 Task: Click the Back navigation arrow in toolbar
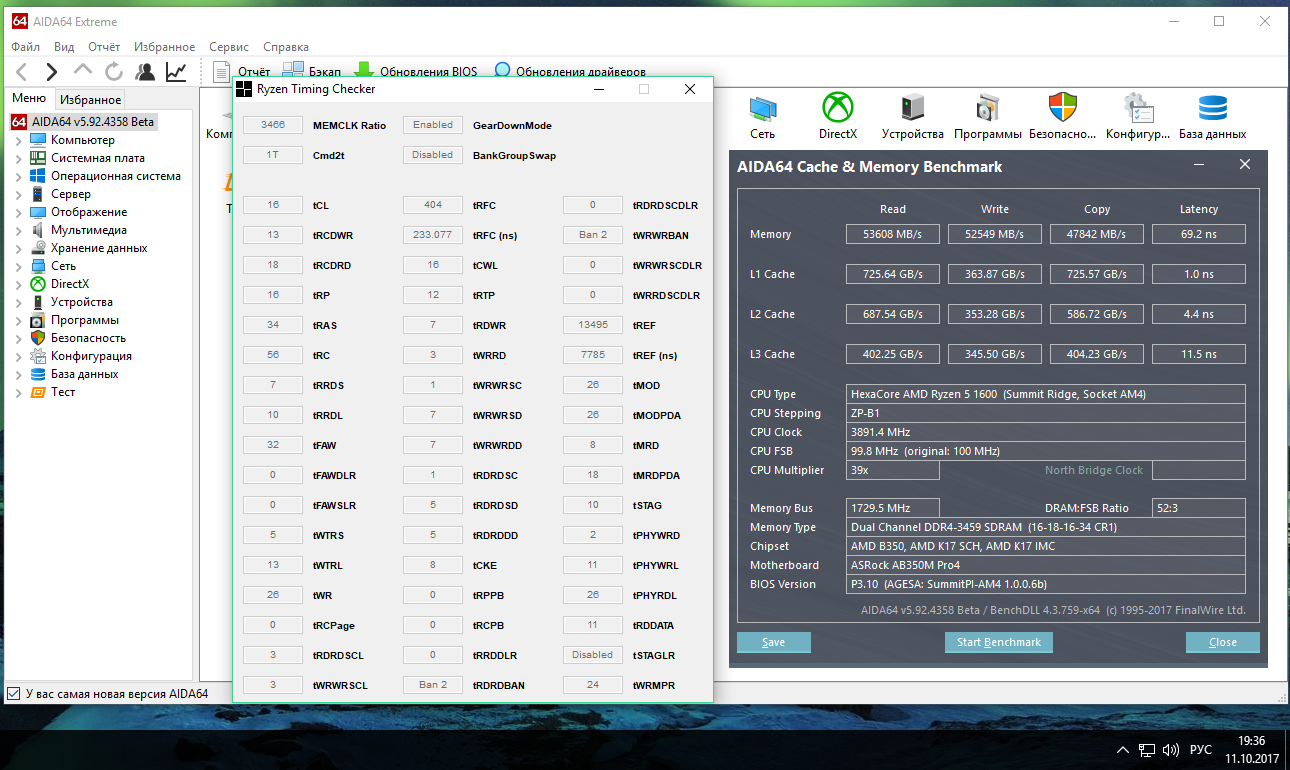tap(22, 72)
